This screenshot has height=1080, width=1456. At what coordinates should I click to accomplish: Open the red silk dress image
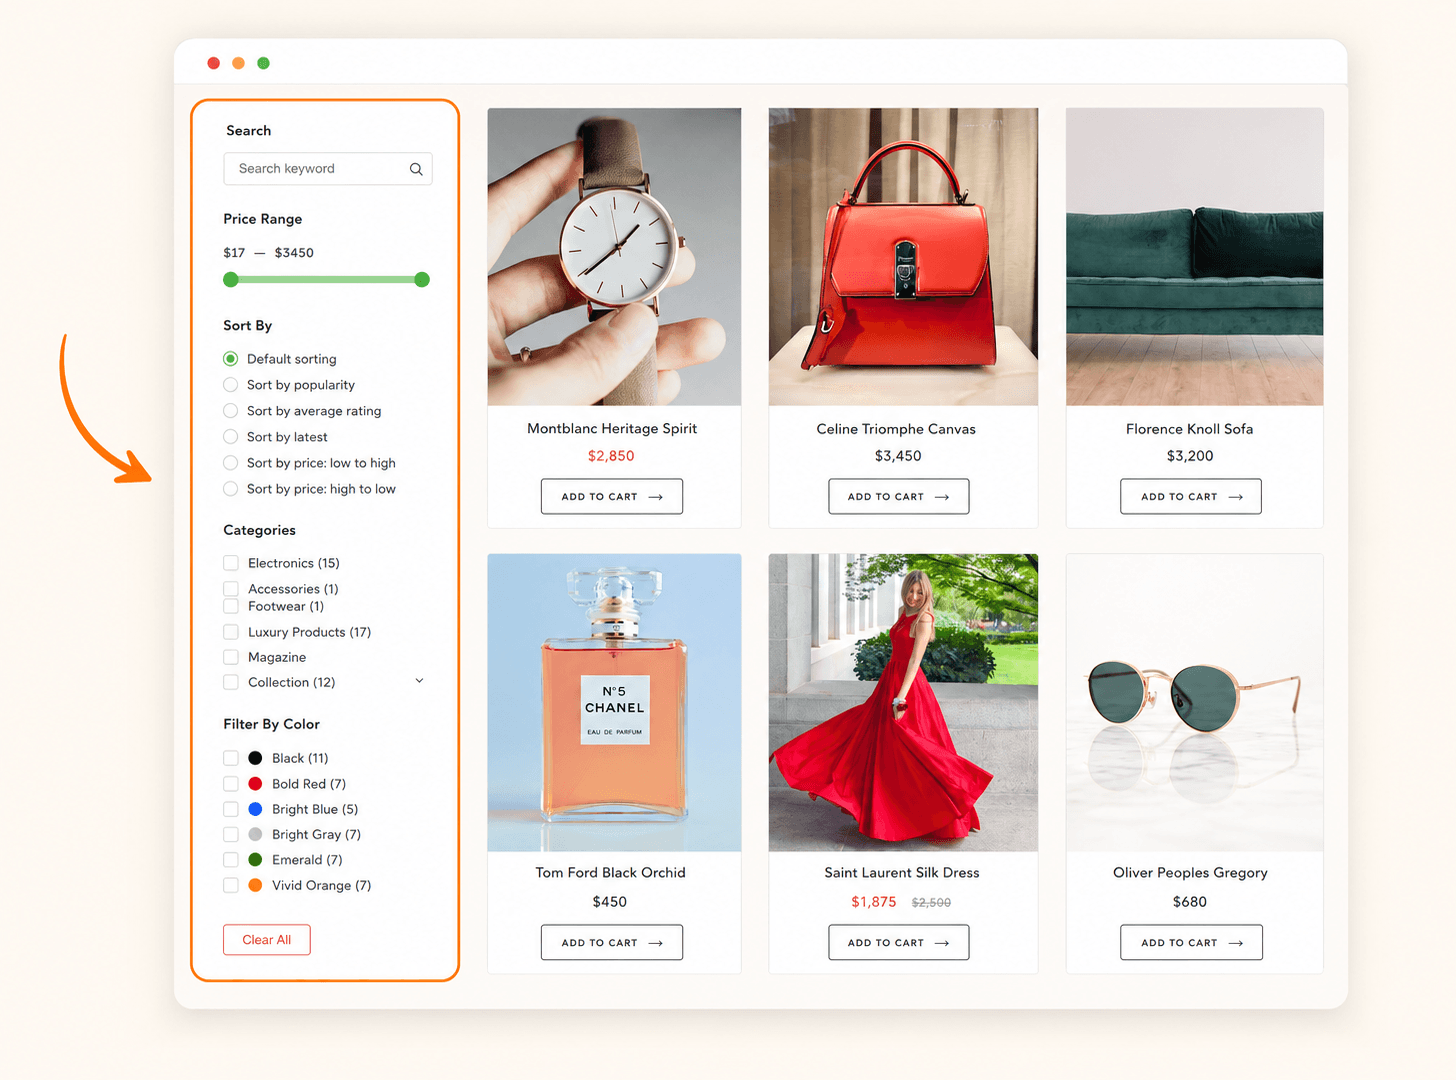click(x=903, y=703)
